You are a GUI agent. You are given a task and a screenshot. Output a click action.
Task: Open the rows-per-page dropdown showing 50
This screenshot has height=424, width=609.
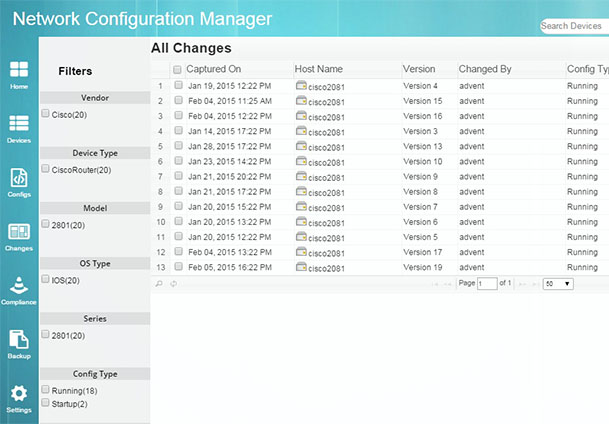[x=558, y=284]
